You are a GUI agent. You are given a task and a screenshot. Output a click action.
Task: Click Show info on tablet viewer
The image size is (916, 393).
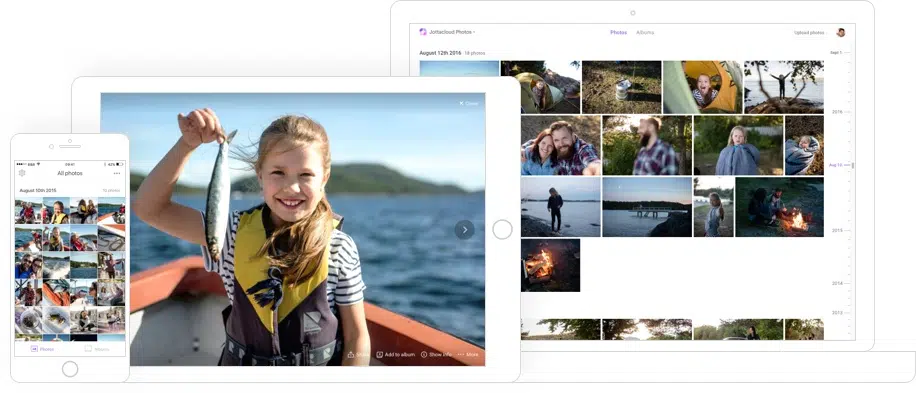click(436, 354)
